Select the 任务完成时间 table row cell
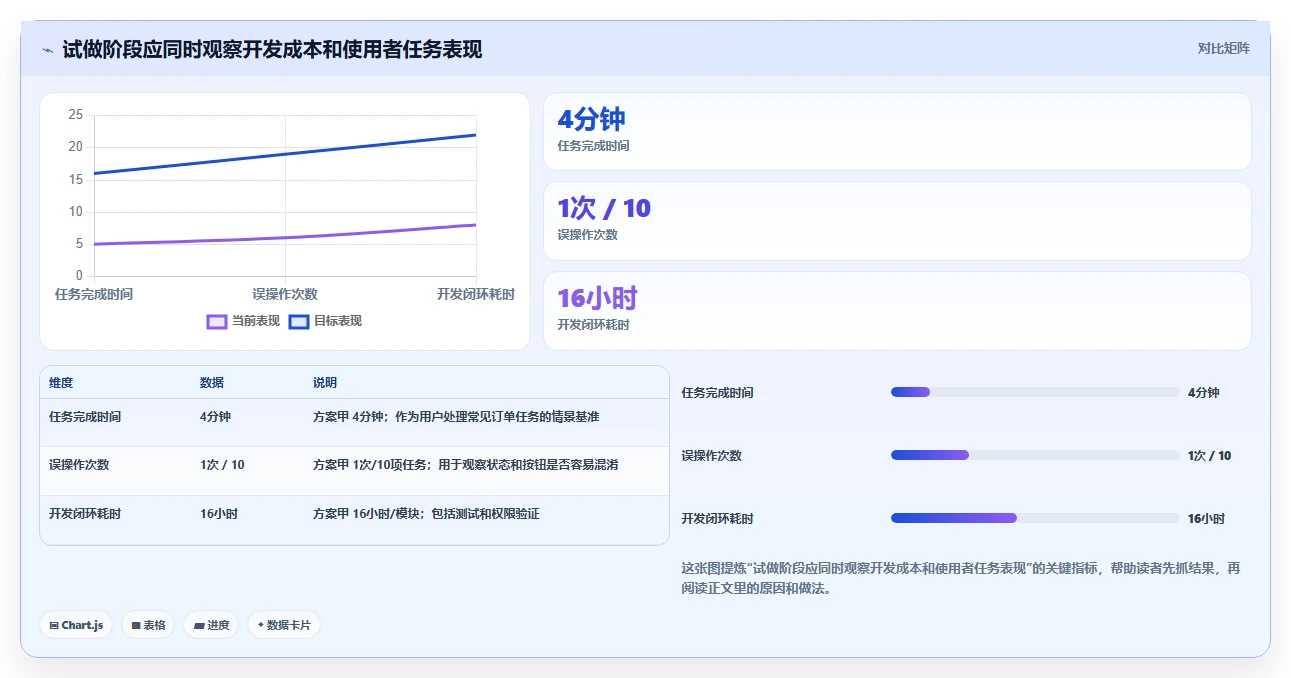This screenshot has height=678, width=1291. [85, 417]
